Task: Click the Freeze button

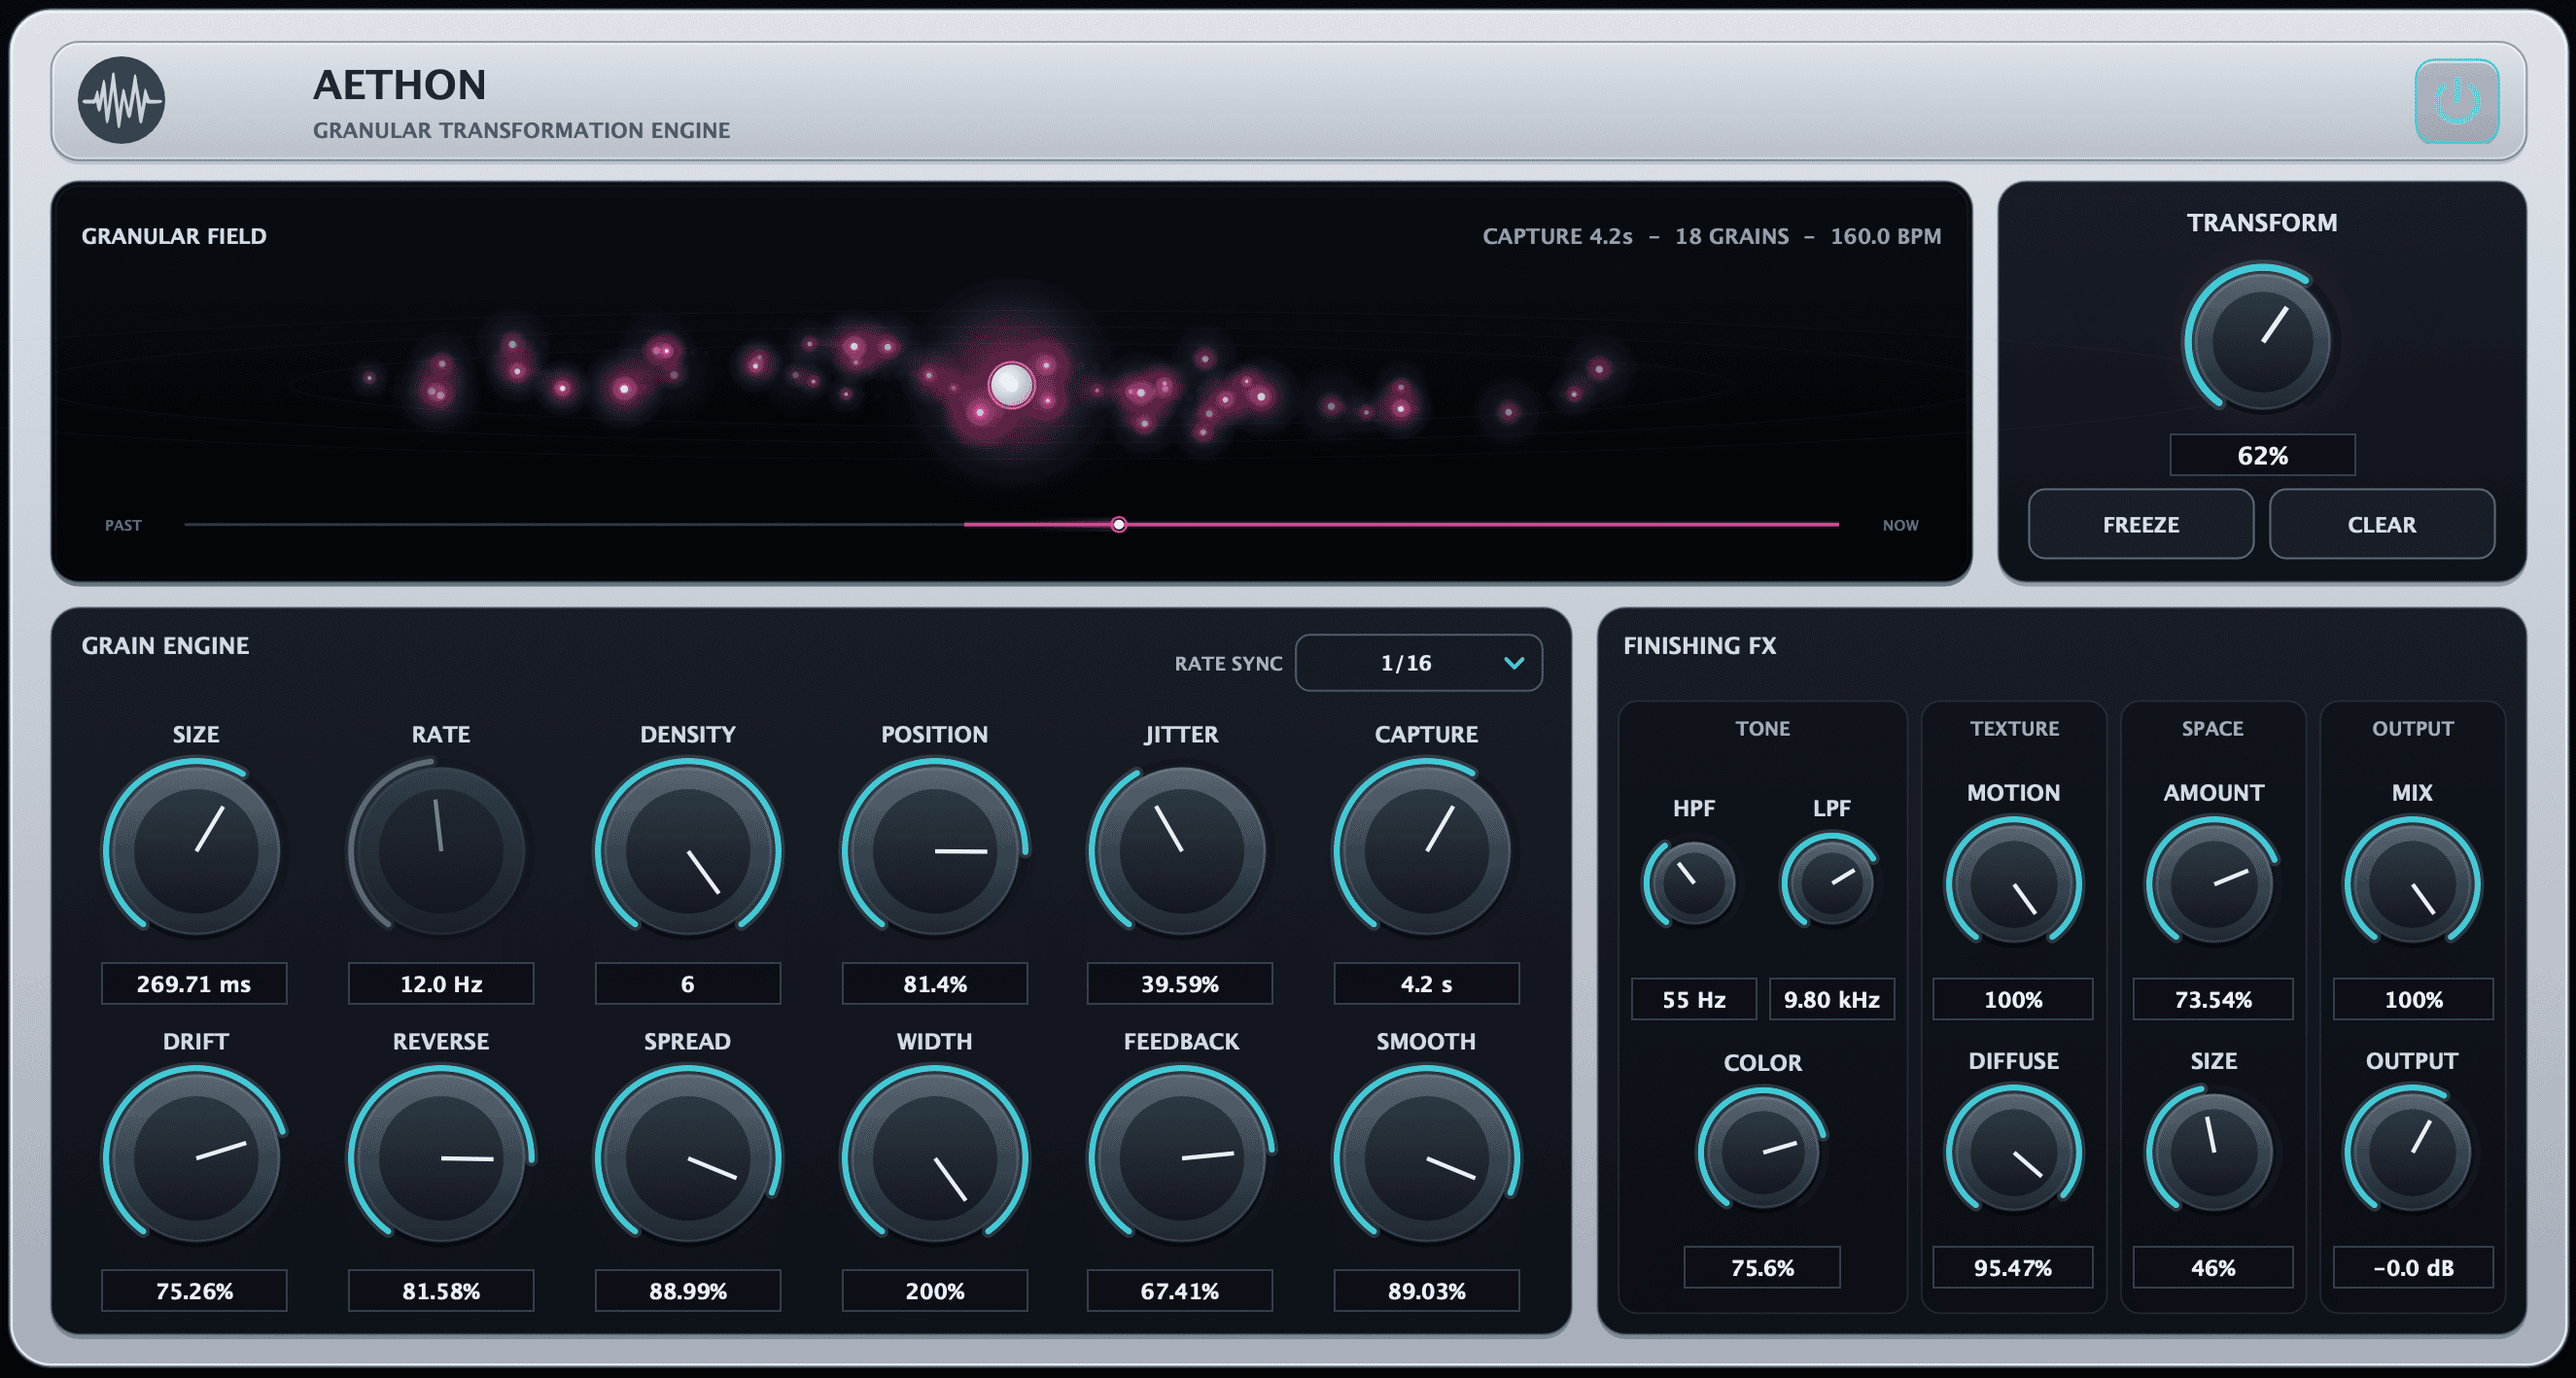Action: click(2140, 524)
